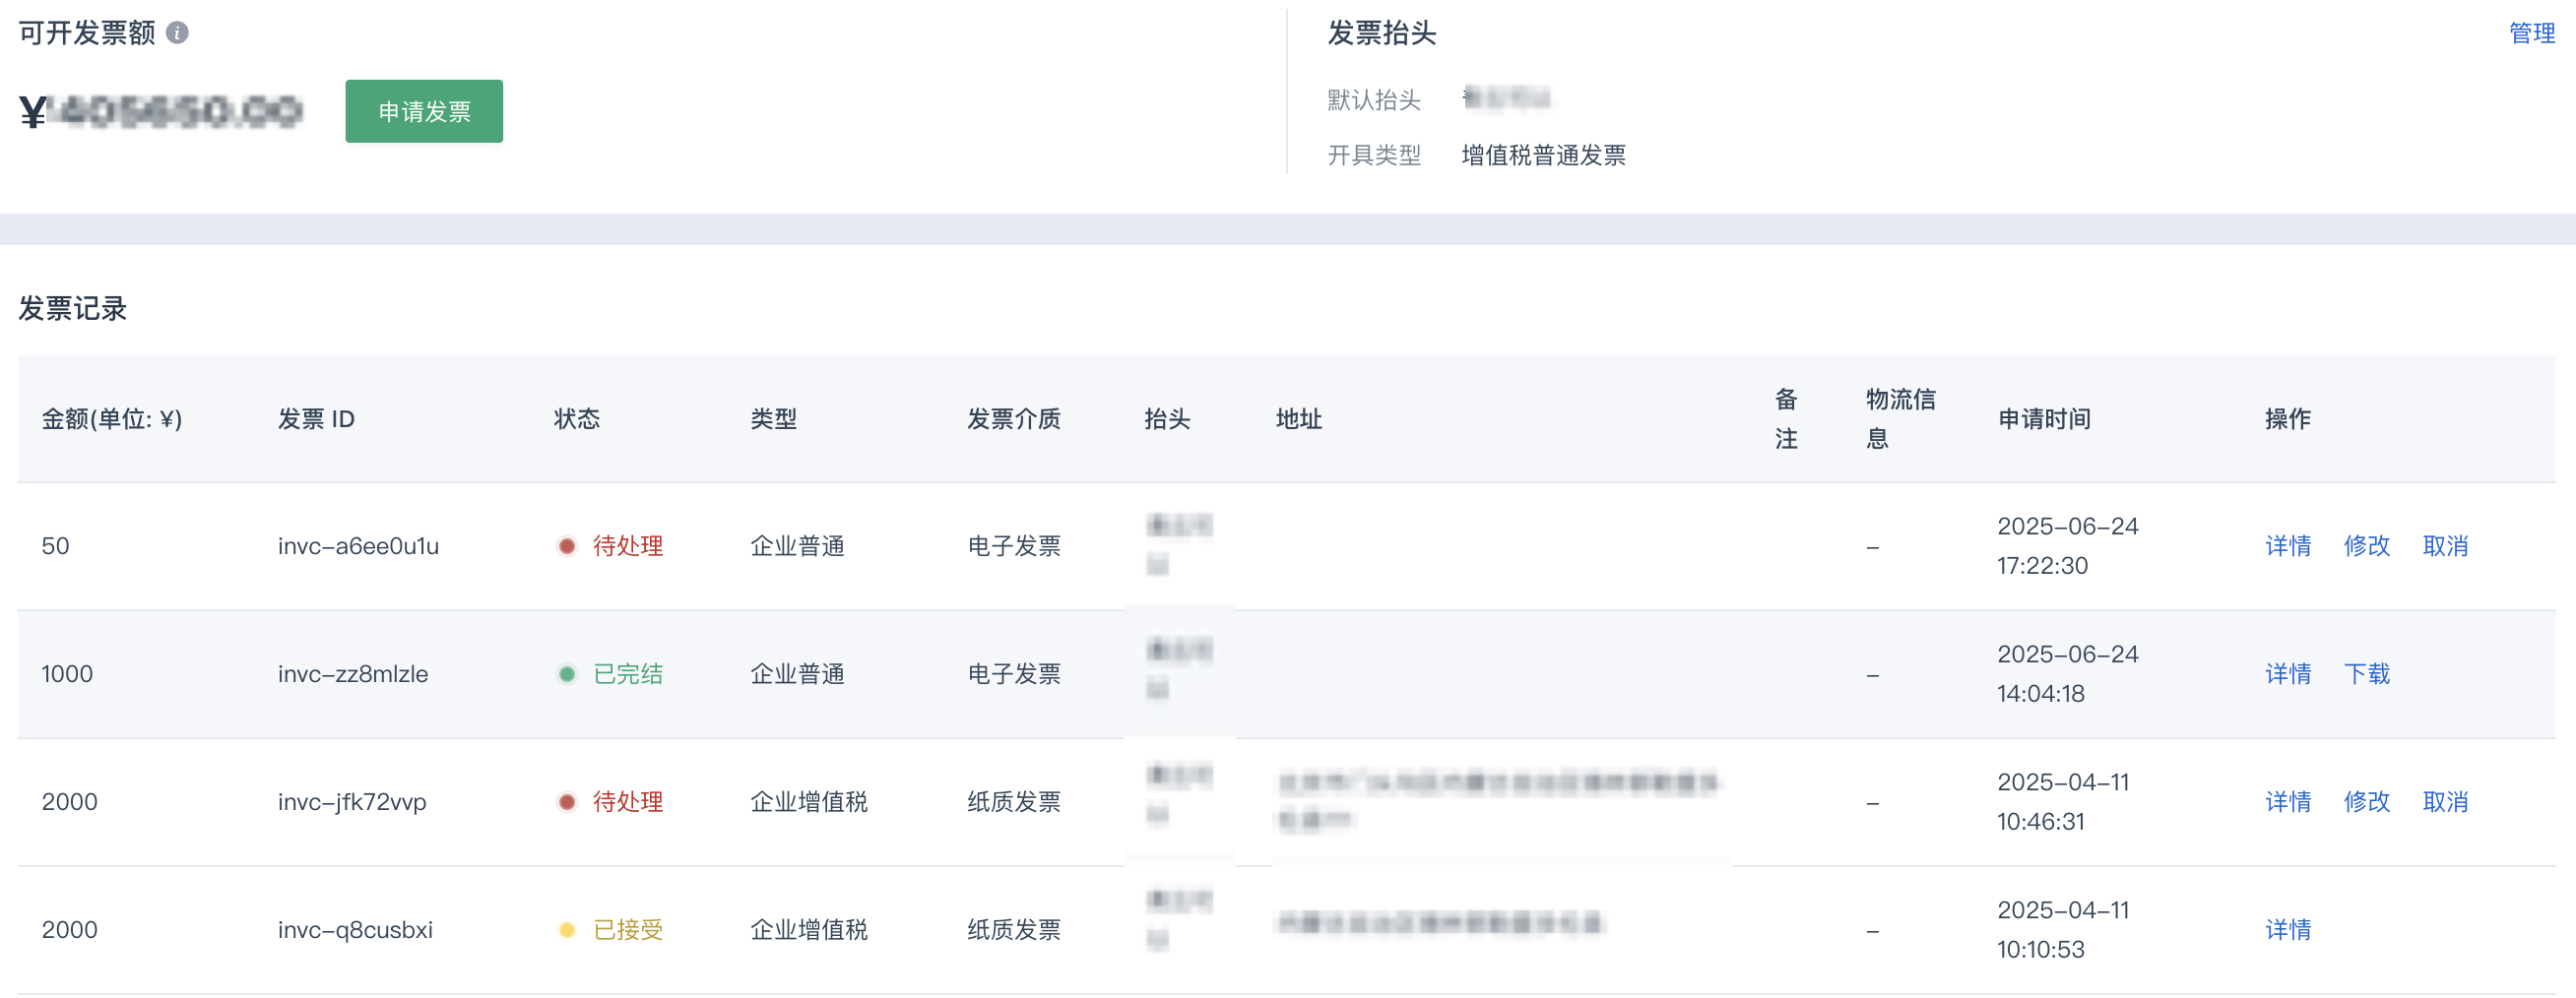Click 取消 for invoice invc-a6ee0u1u
Screen dimensions: 2576x998
click(2445, 546)
